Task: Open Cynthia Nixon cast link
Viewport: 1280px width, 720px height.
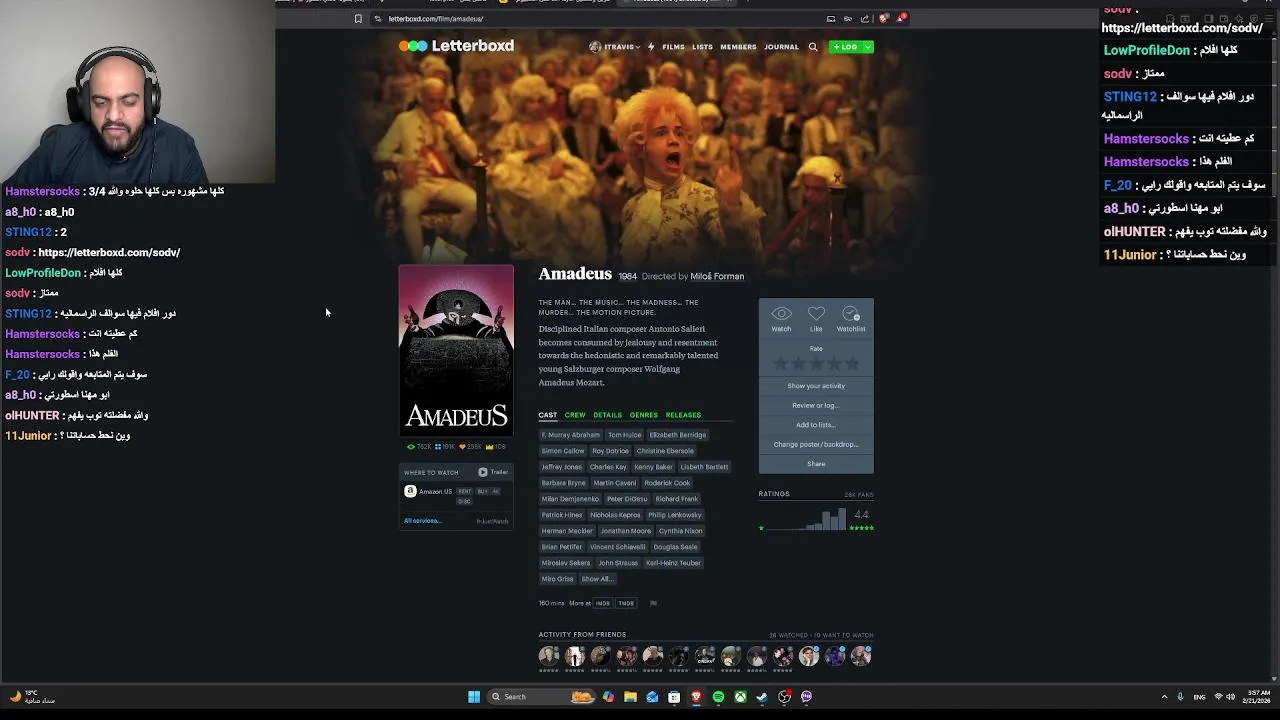Action: click(680, 531)
